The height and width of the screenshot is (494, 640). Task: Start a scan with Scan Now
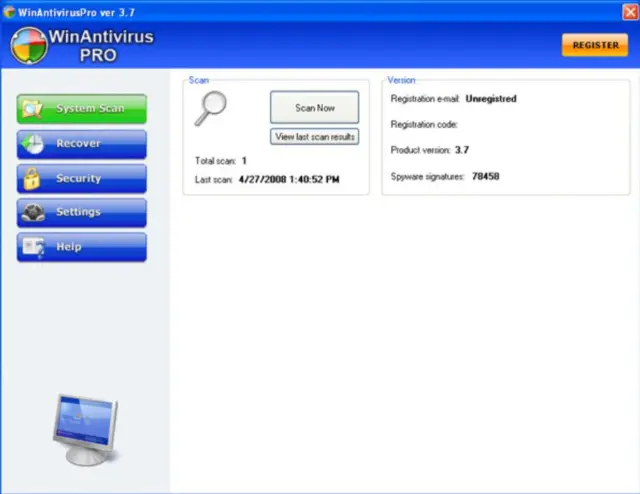315,107
